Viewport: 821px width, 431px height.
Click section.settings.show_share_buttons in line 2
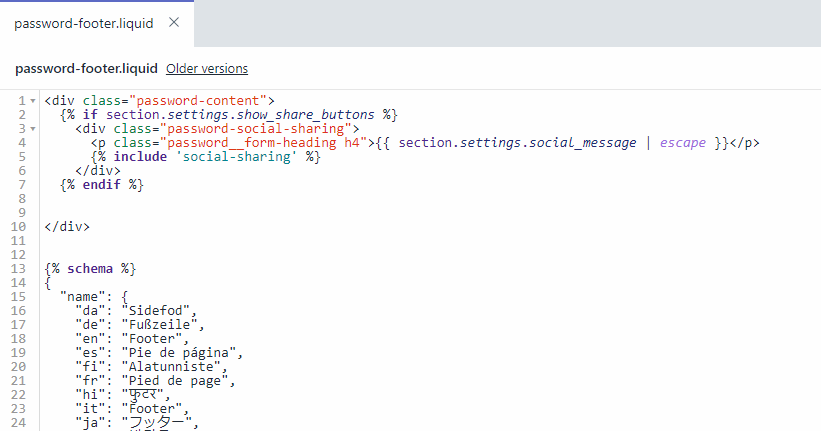240,115
